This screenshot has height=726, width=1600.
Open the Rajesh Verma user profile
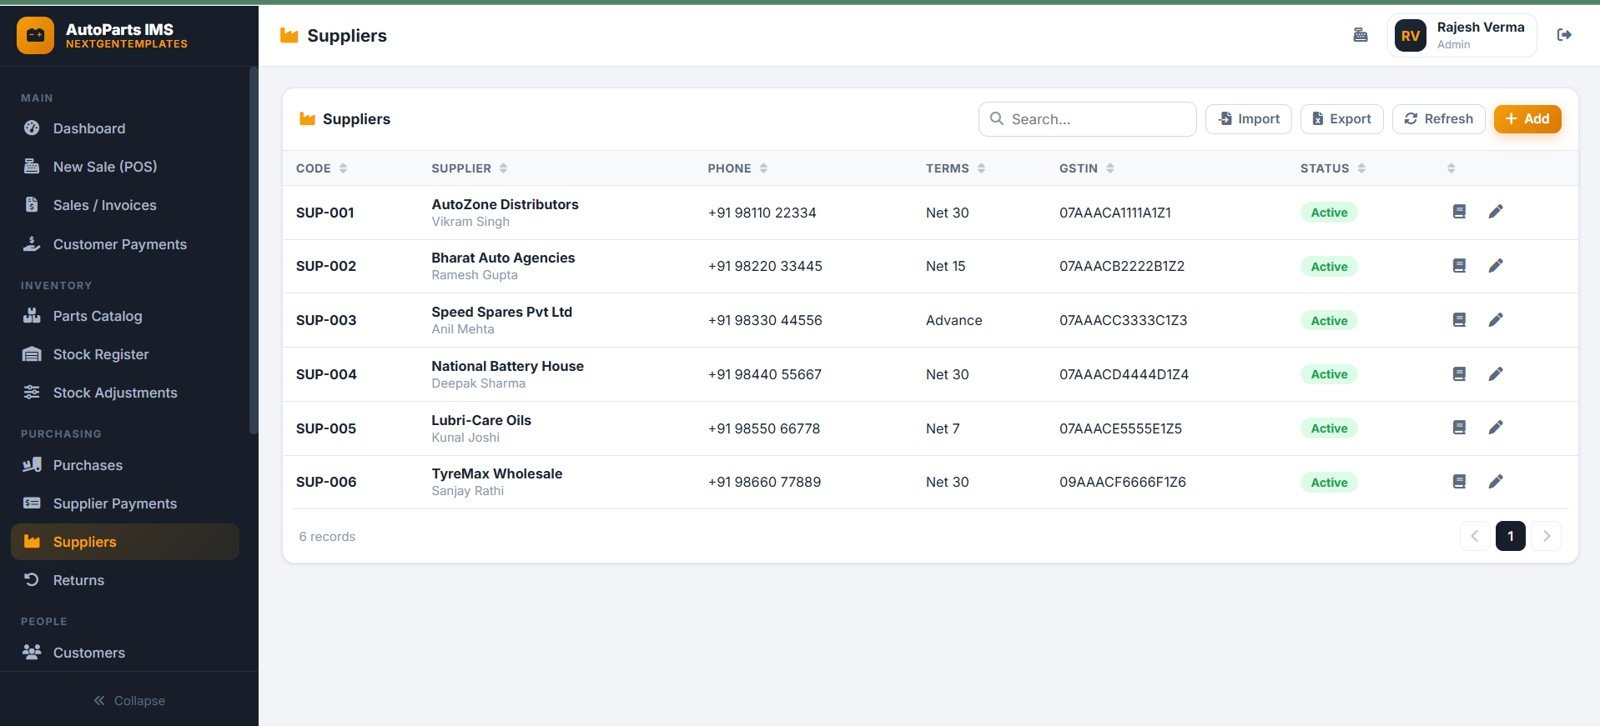tap(1462, 36)
